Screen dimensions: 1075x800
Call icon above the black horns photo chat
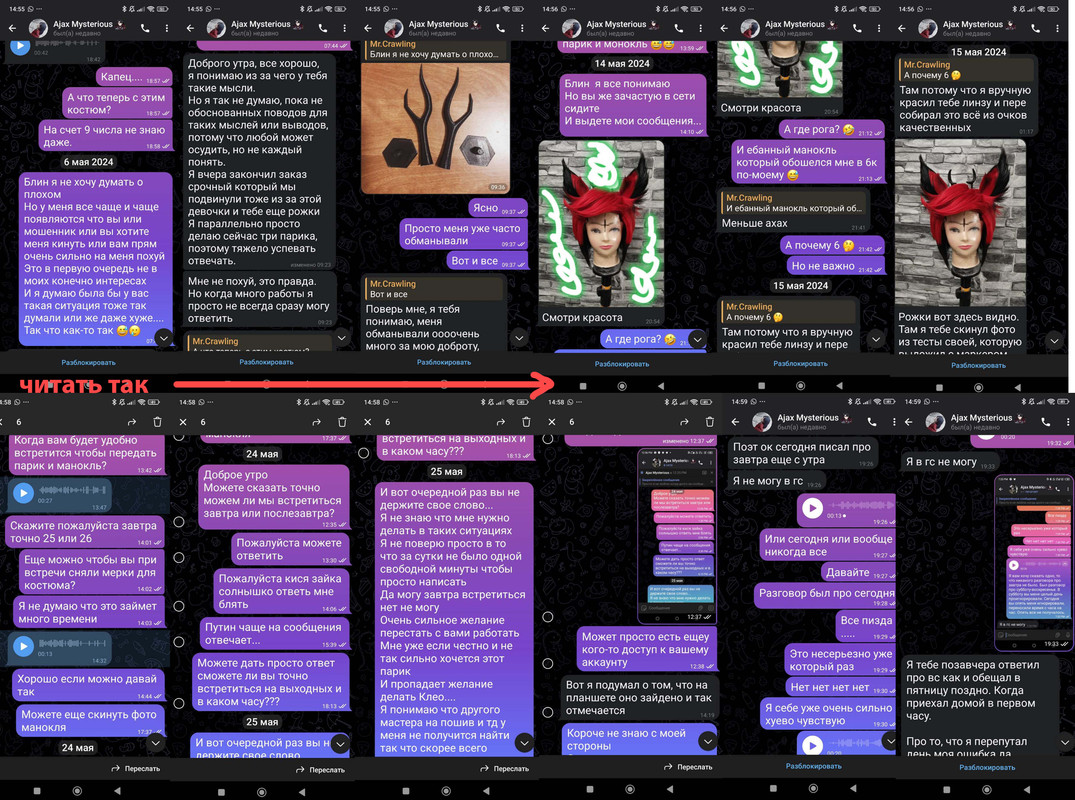pos(500,28)
